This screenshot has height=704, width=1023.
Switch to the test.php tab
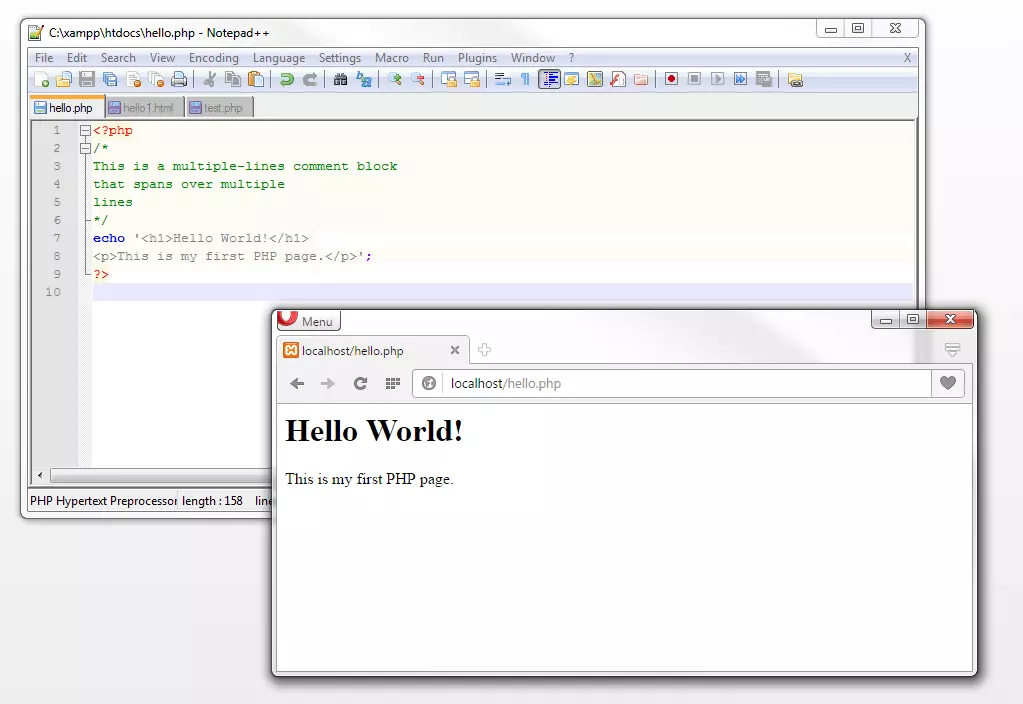[x=219, y=107]
